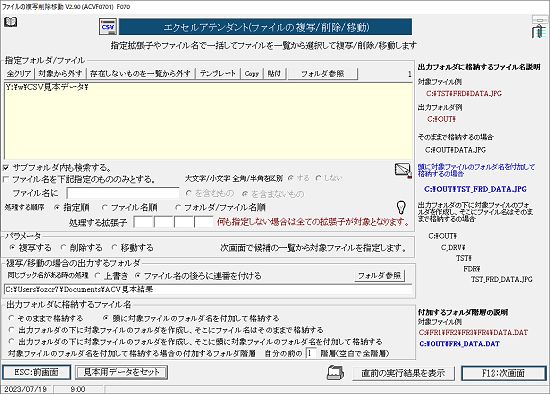Screen dimensions: 550x394
Task: Click ESC:前画面 button
Action: [x=36, y=373]
